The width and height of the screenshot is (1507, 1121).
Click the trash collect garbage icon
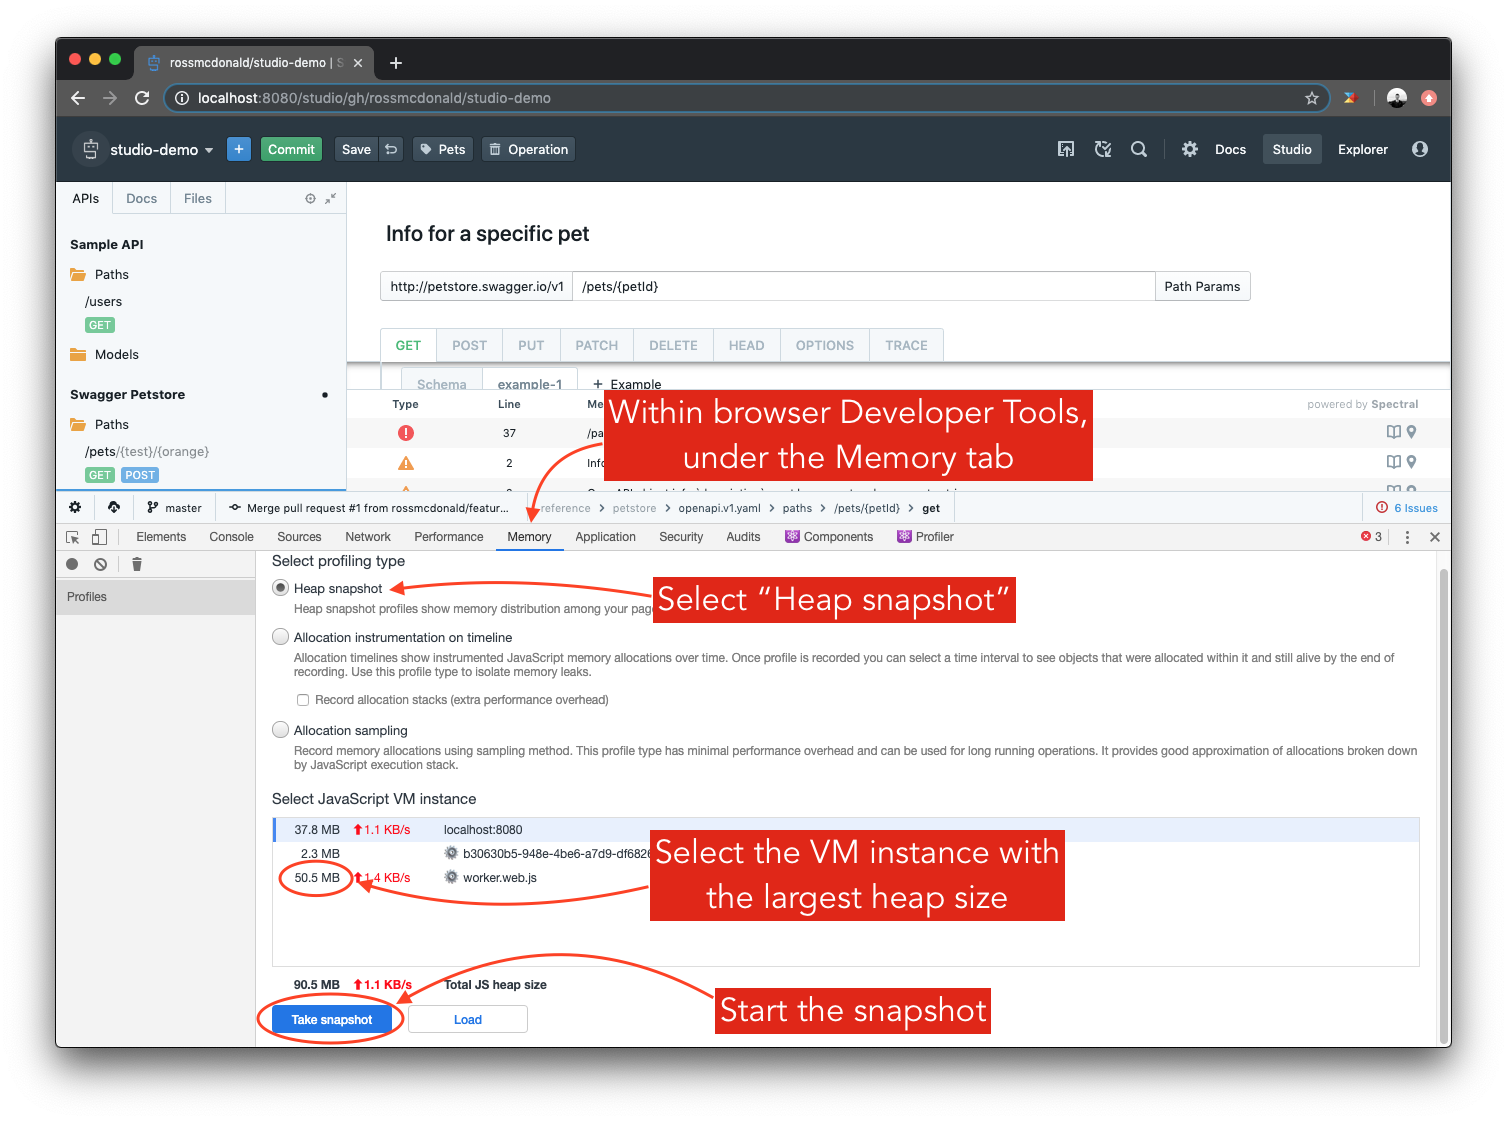[x=137, y=564]
